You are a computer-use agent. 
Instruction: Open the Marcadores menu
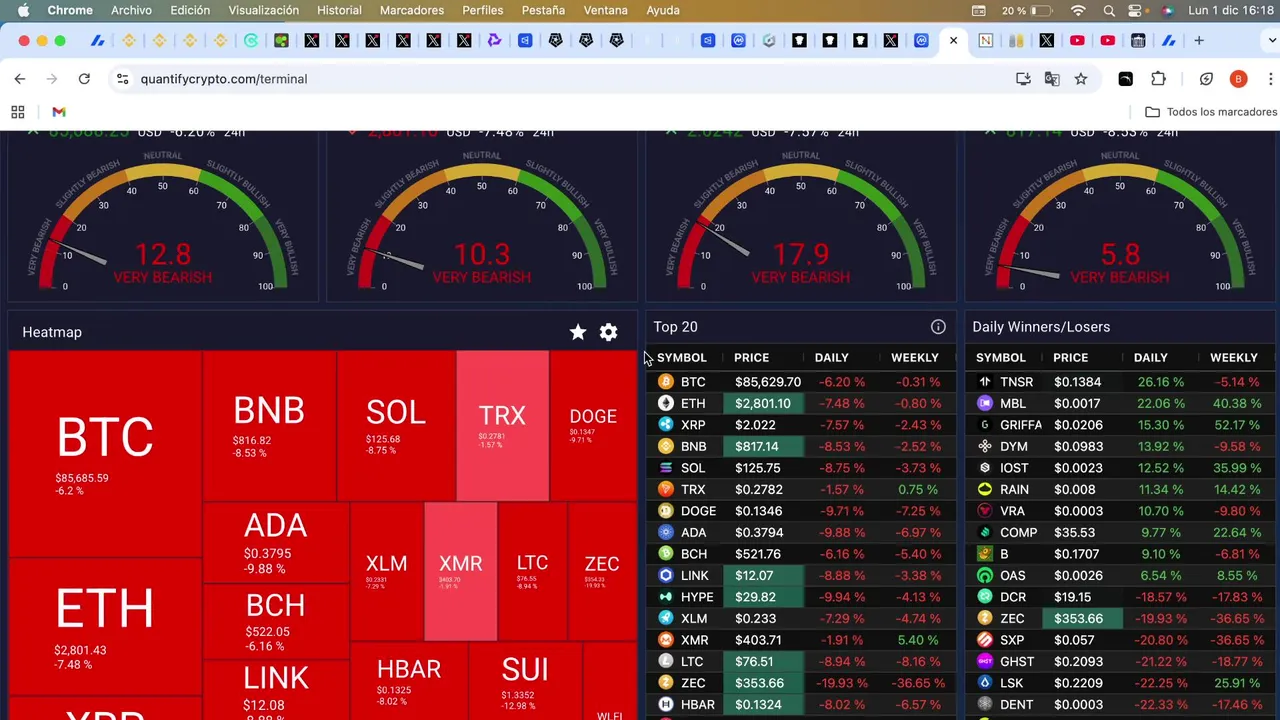click(412, 10)
